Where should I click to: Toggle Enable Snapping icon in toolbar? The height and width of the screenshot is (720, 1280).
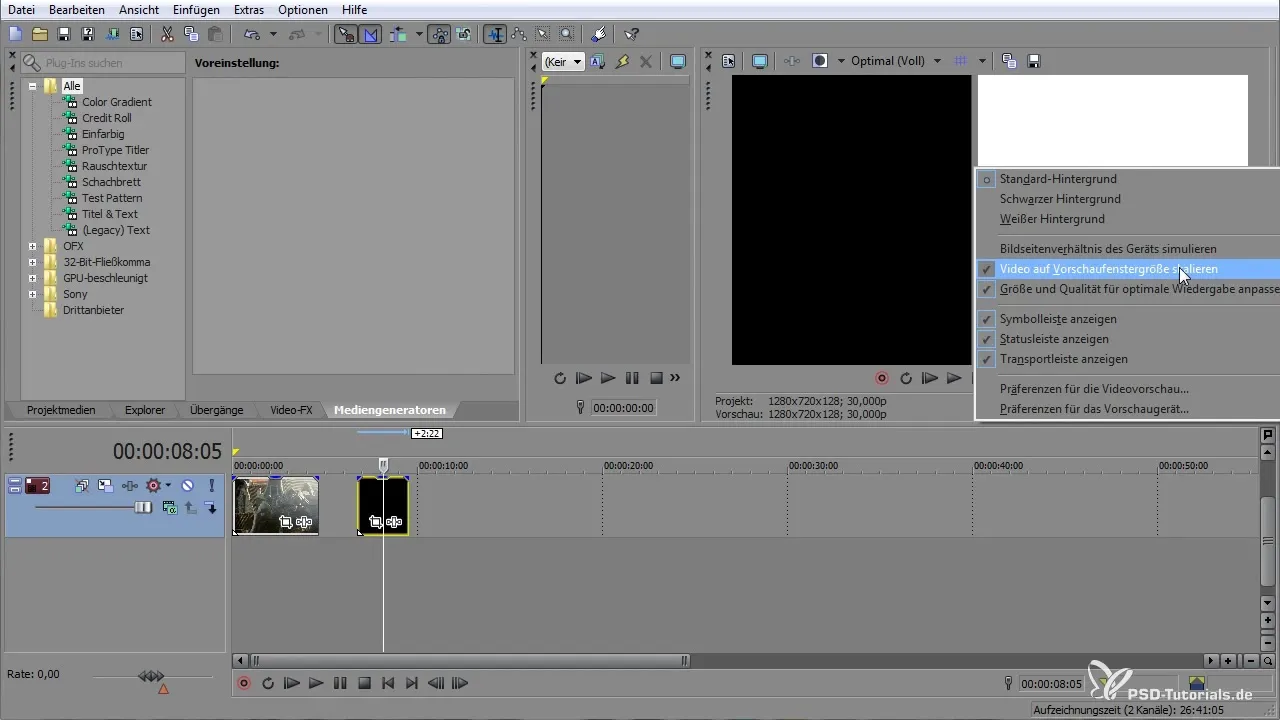click(345, 34)
